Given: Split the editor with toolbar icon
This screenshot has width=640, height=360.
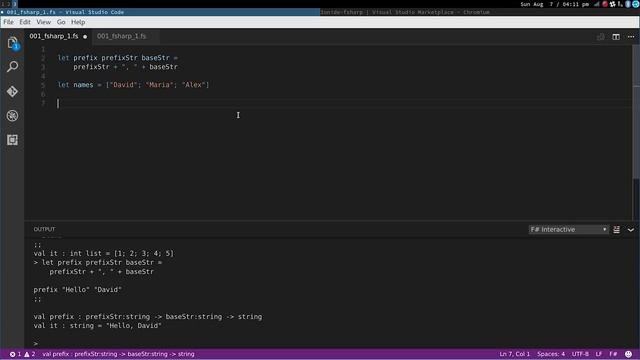Looking at the screenshot, I should pos(616,37).
